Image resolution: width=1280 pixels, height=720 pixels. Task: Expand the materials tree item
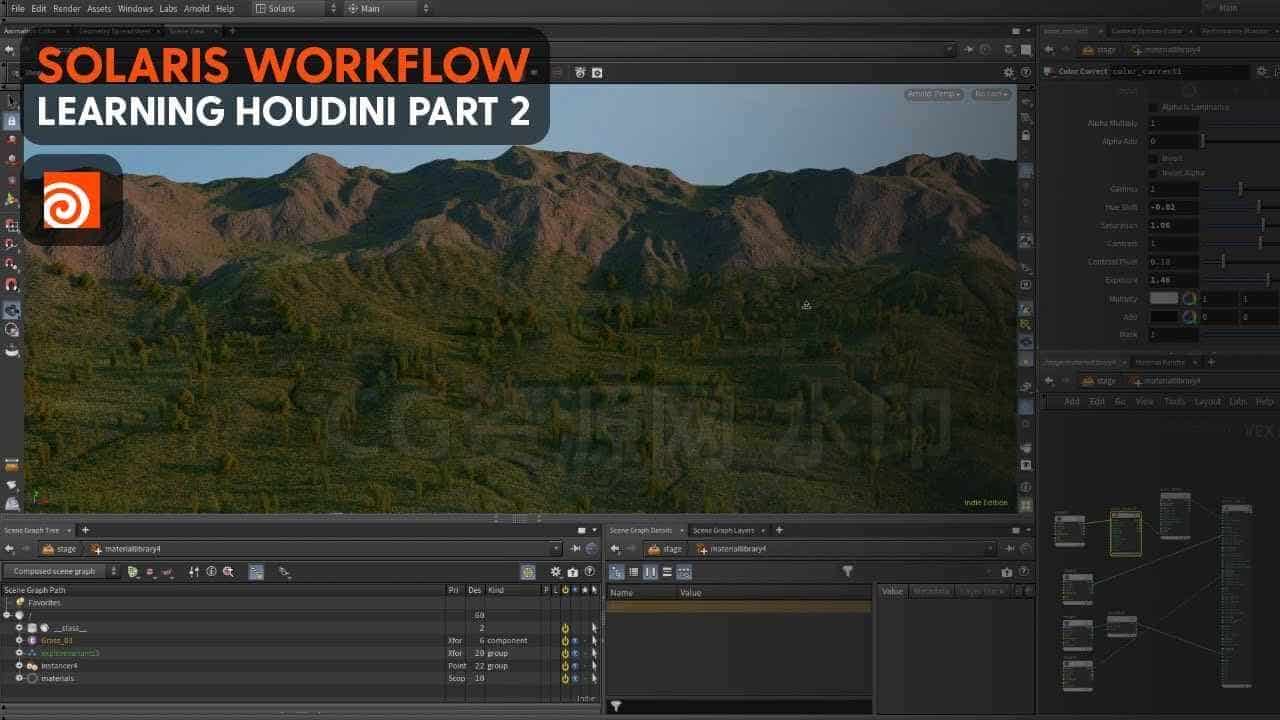click(19, 678)
